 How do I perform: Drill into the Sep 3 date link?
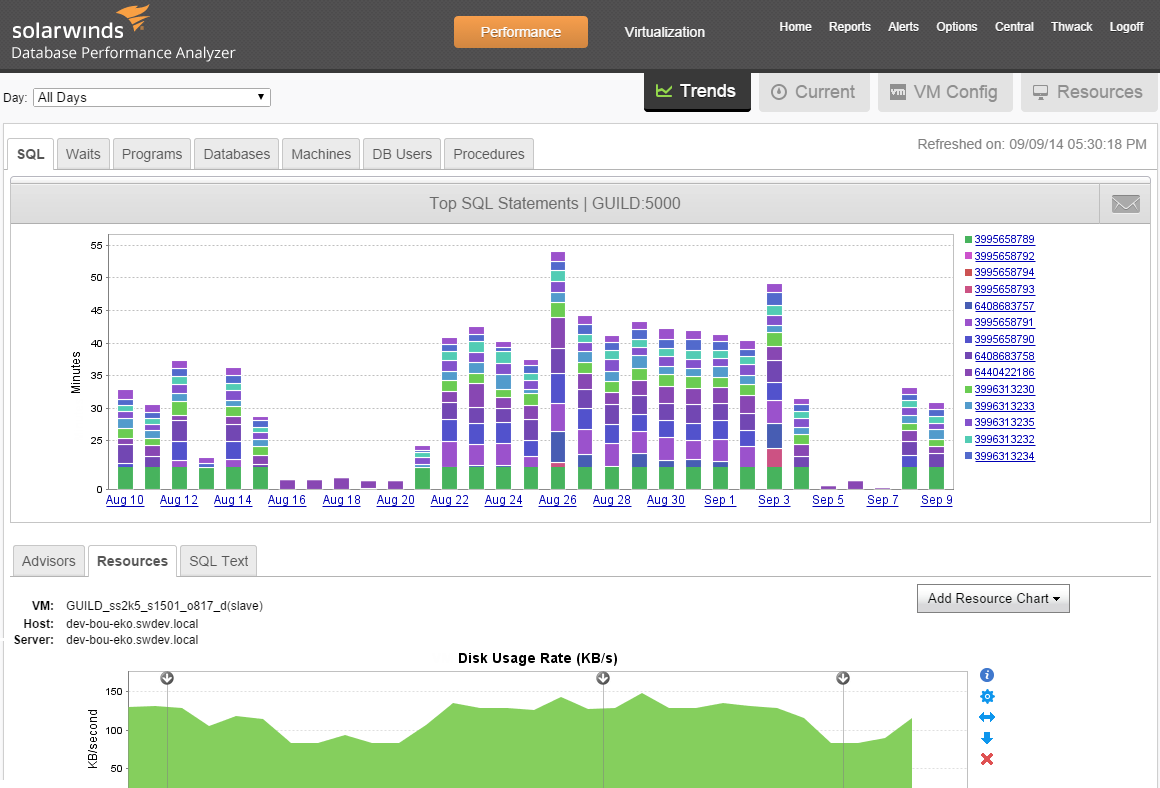coord(774,499)
